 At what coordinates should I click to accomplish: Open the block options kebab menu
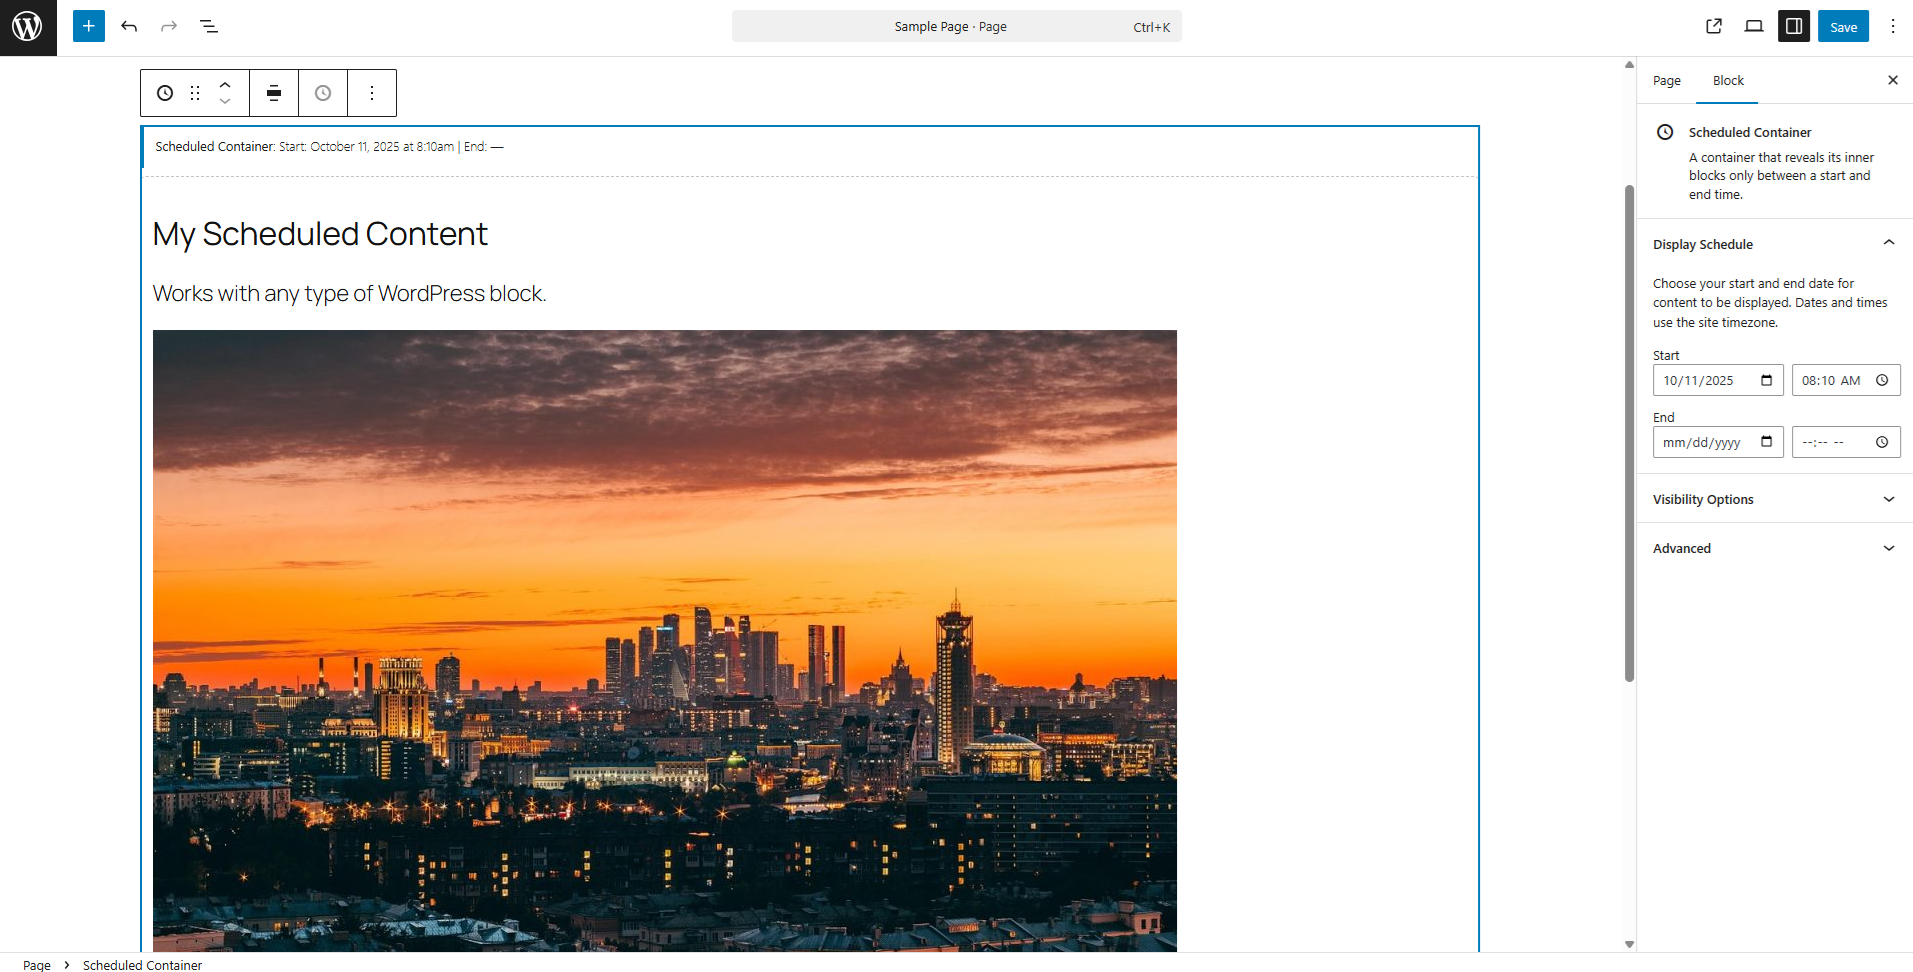coord(371,92)
